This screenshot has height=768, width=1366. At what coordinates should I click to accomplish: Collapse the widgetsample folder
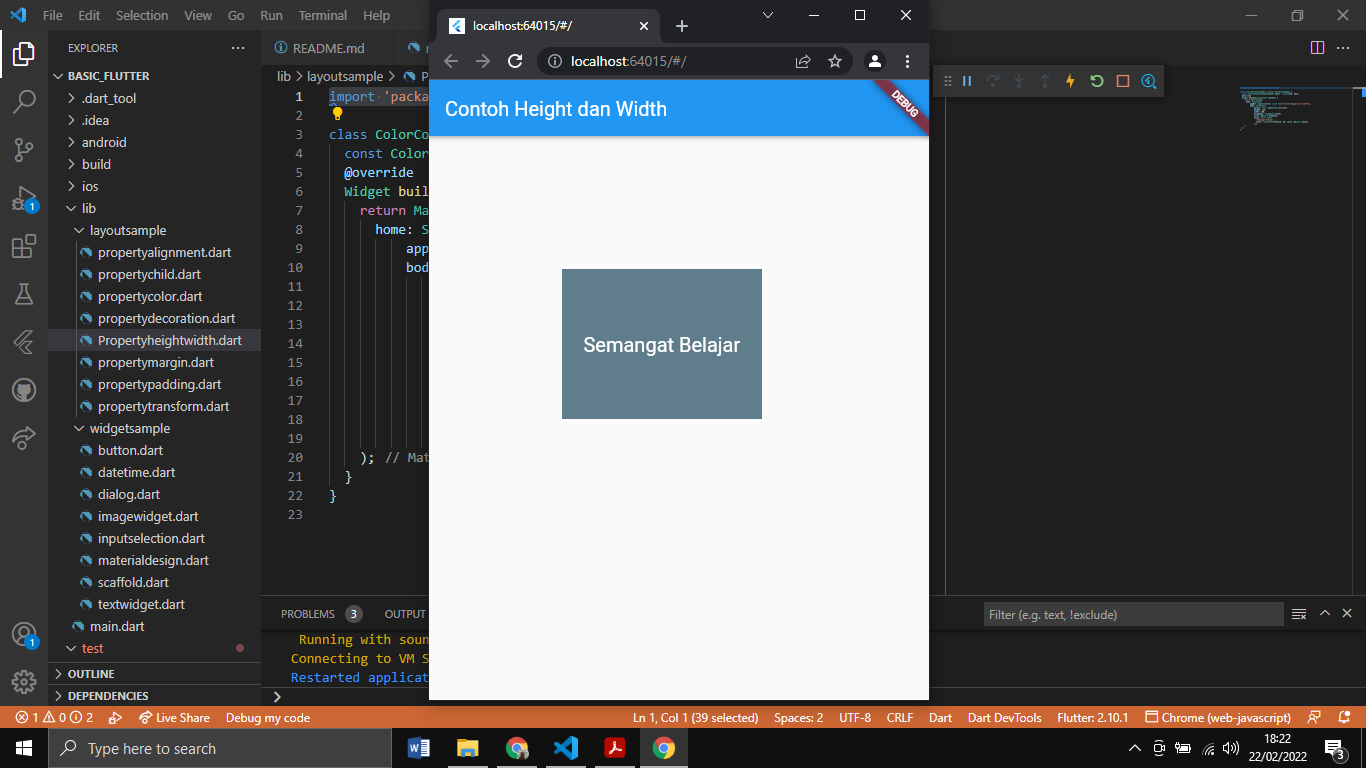click(x=79, y=428)
